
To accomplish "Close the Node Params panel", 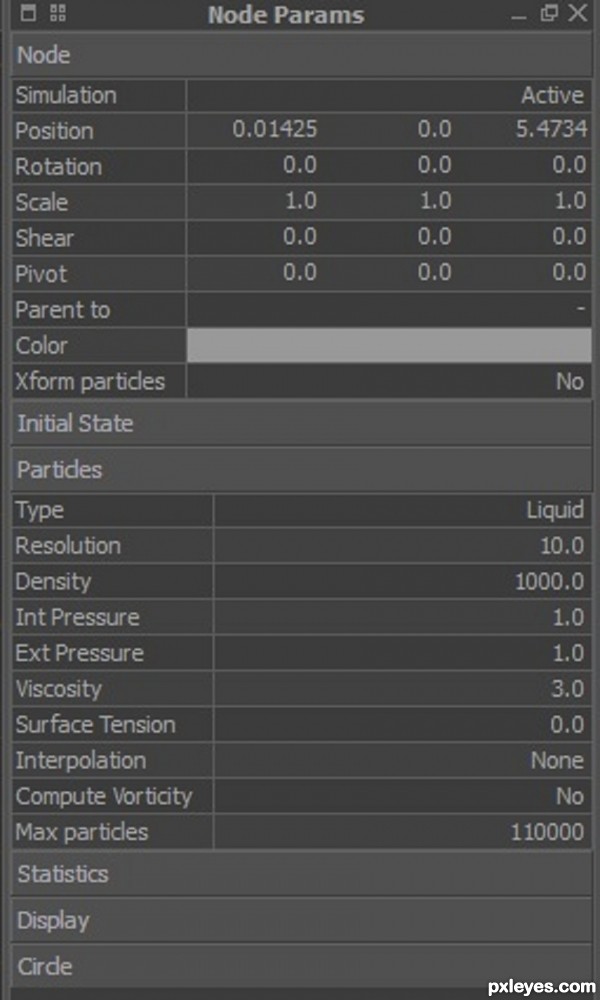I will 577,13.
